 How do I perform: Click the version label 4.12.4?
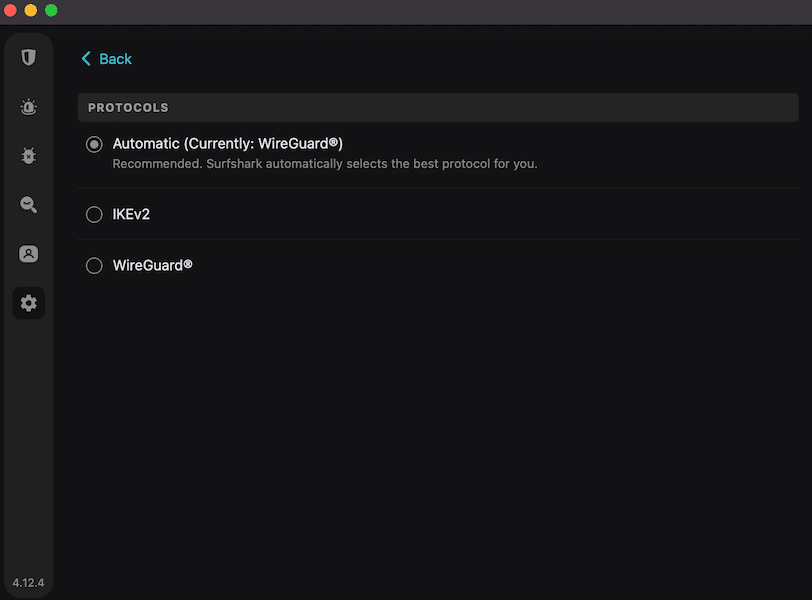28,582
